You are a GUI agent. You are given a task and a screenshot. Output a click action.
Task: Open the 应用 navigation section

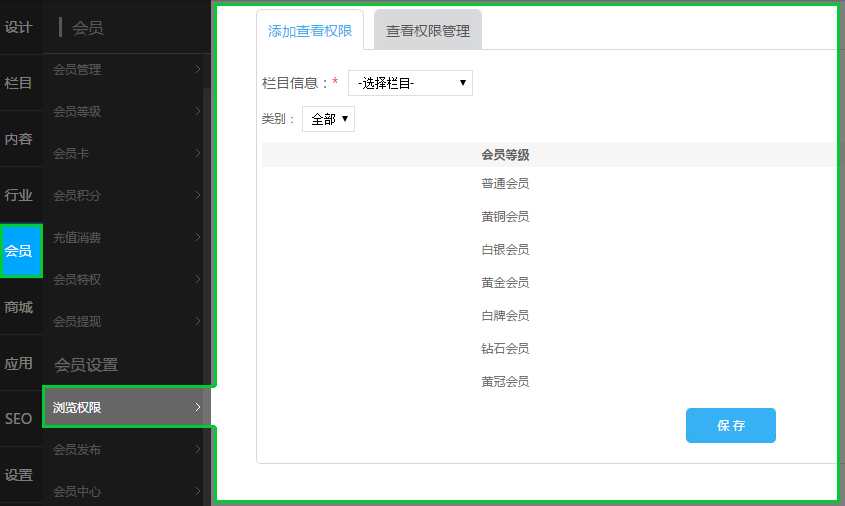(x=19, y=363)
